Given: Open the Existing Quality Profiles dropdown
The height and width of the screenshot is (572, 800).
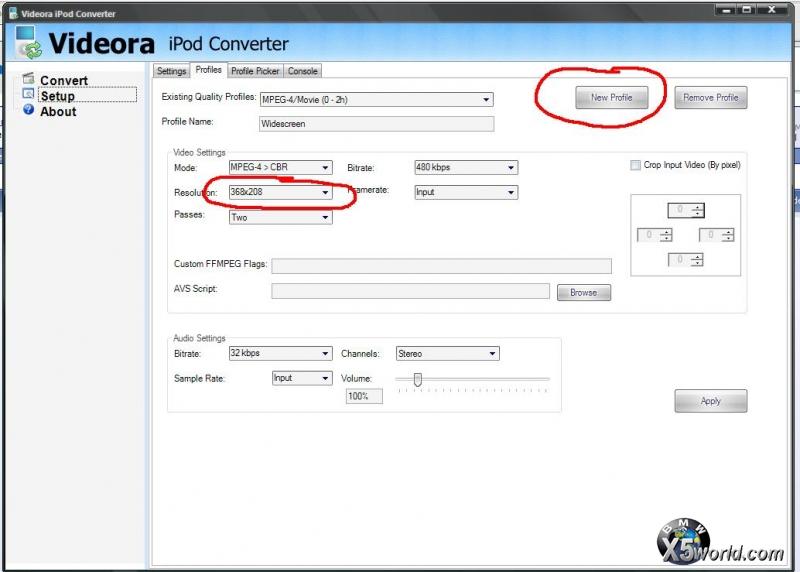Looking at the screenshot, I should pyautogui.click(x=377, y=100).
